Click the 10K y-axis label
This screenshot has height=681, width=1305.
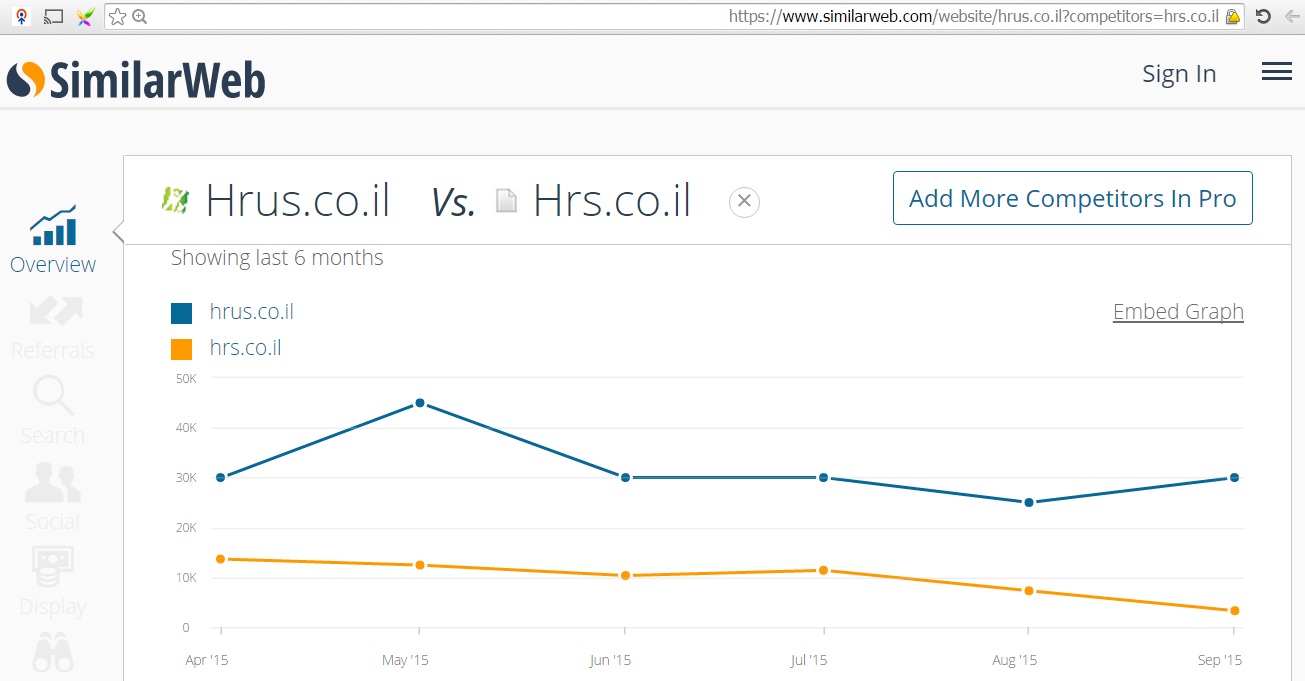coord(186,578)
